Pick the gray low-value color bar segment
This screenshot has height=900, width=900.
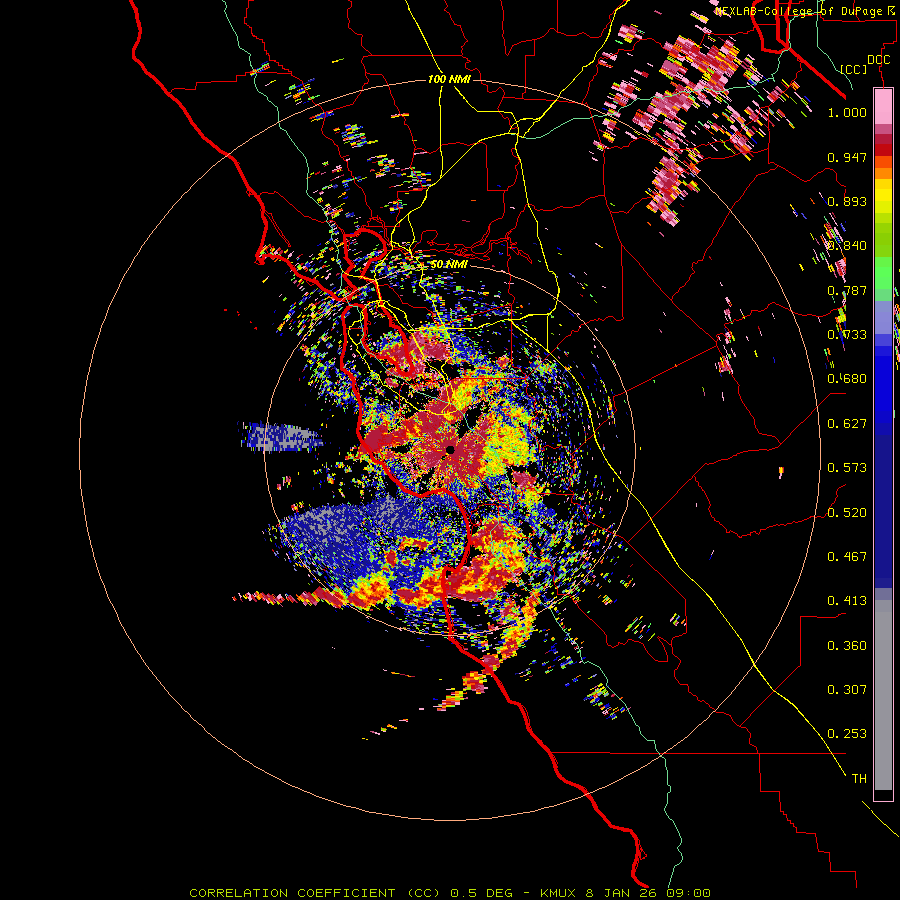(883, 695)
